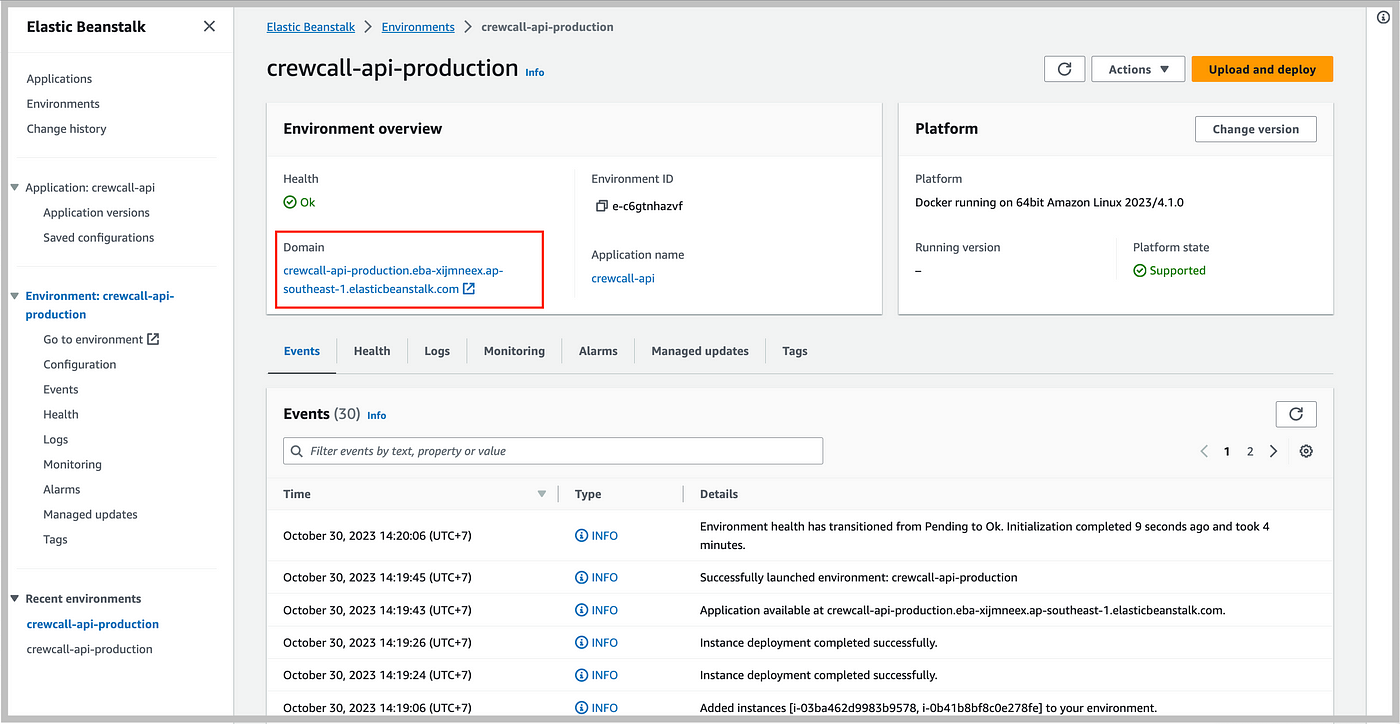
Task: Click Go to environment sidebar link
Action: pyautogui.click(x=93, y=340)
